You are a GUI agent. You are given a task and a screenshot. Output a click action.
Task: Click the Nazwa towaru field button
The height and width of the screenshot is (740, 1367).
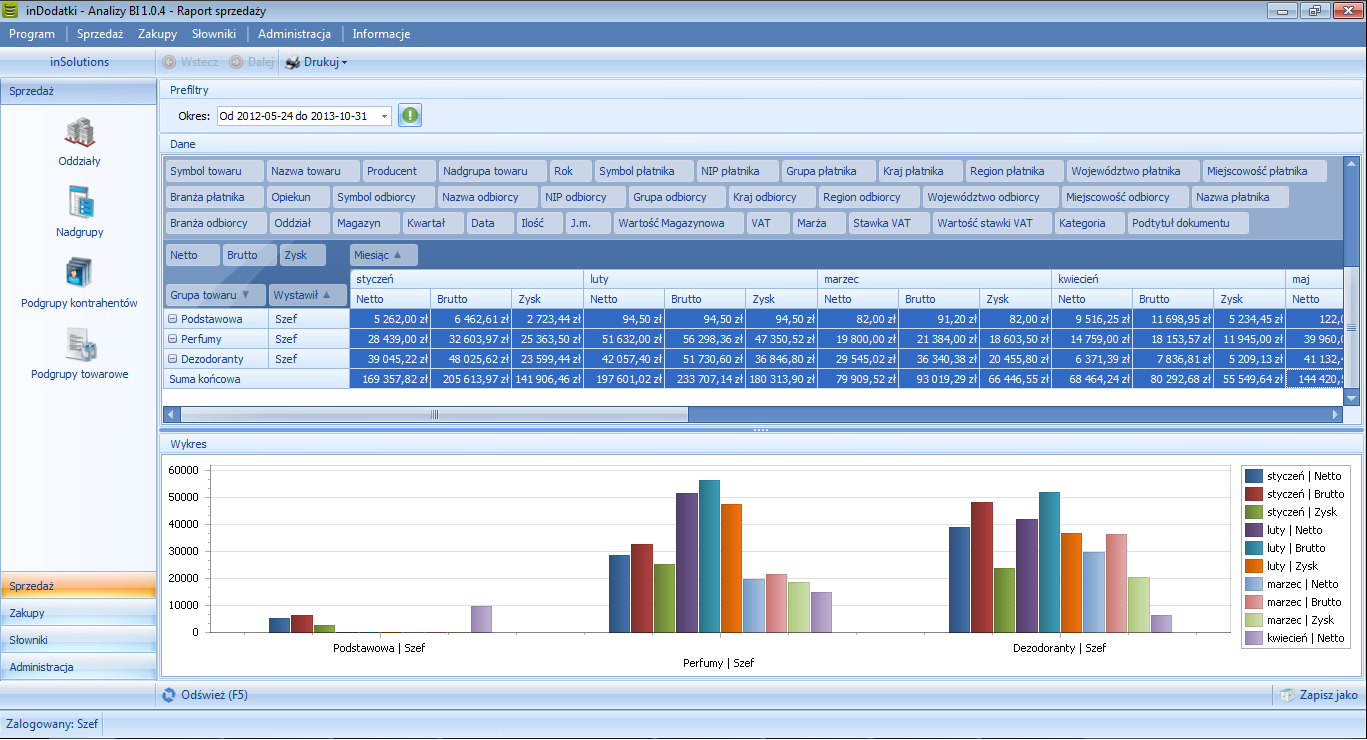click(x=313, y=171)
